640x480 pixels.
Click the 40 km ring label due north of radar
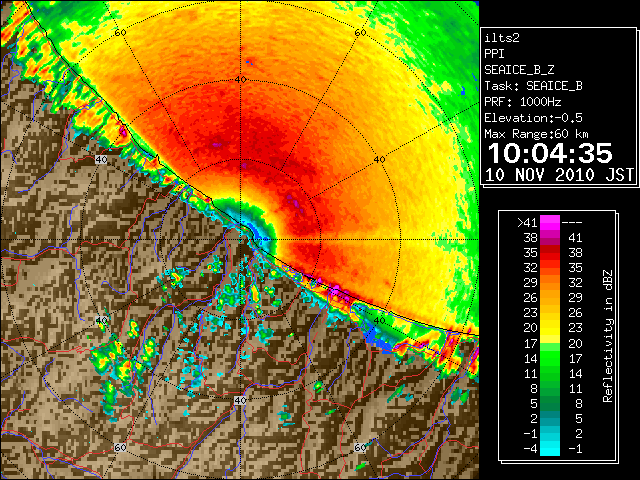coord(240,79)
